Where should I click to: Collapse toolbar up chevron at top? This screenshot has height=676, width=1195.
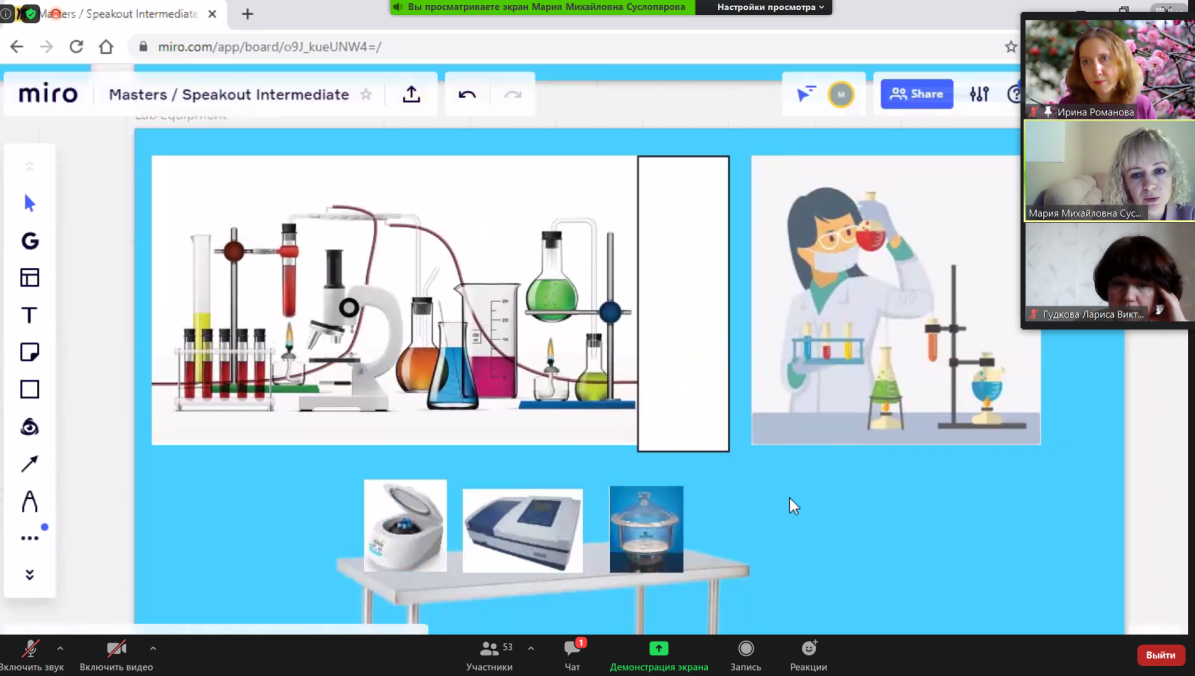pos(30,167)
